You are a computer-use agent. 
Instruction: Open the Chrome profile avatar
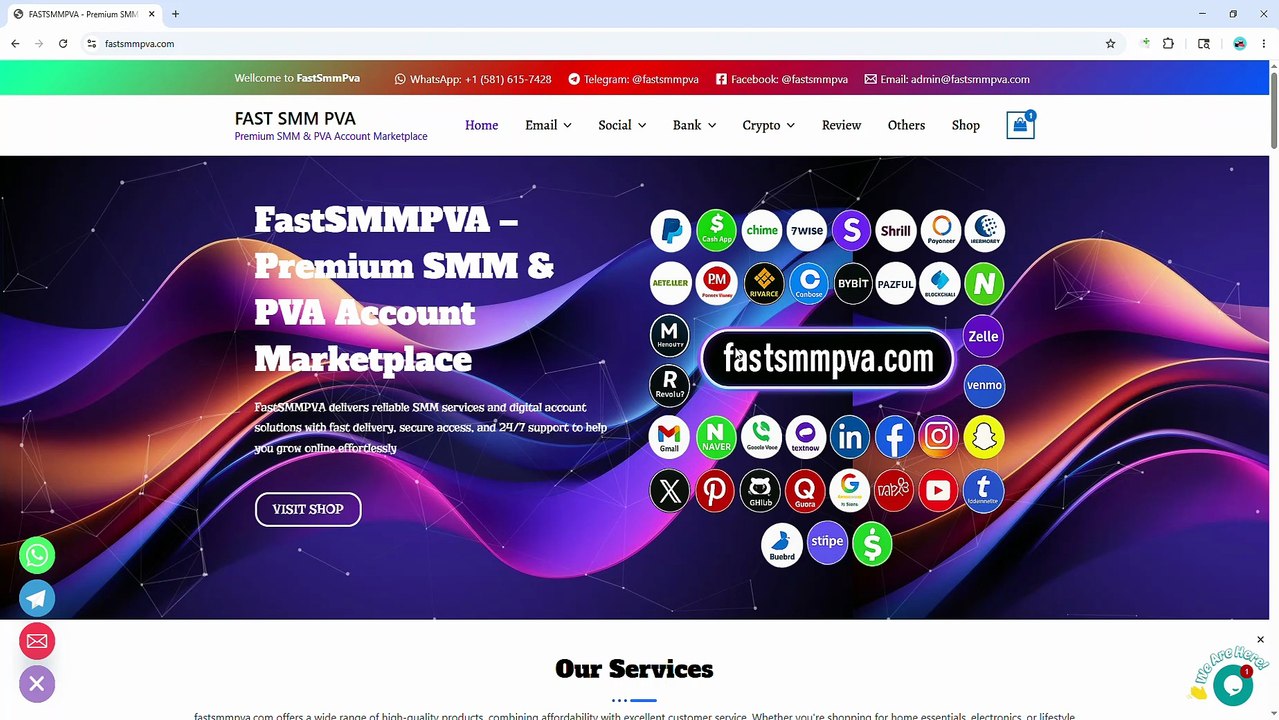[1240, 44]
